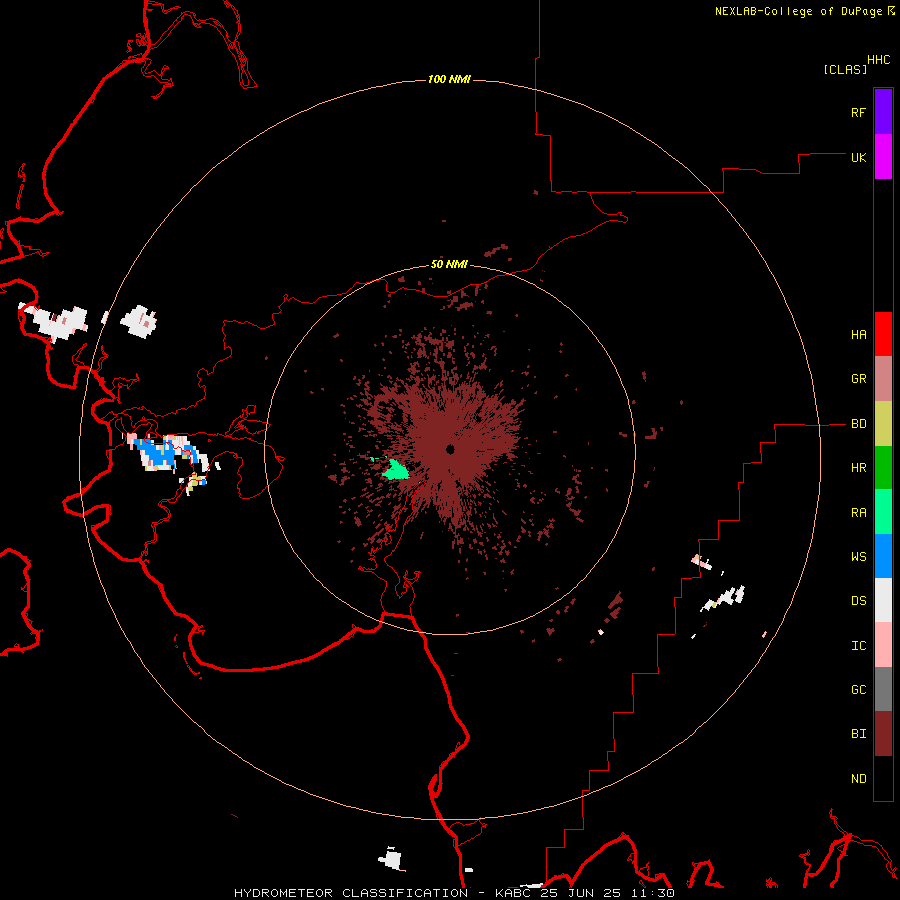Viewport: 900px width, 900px height.
Task: Click the green rain echo near radar
Action: tap(395, 471)
